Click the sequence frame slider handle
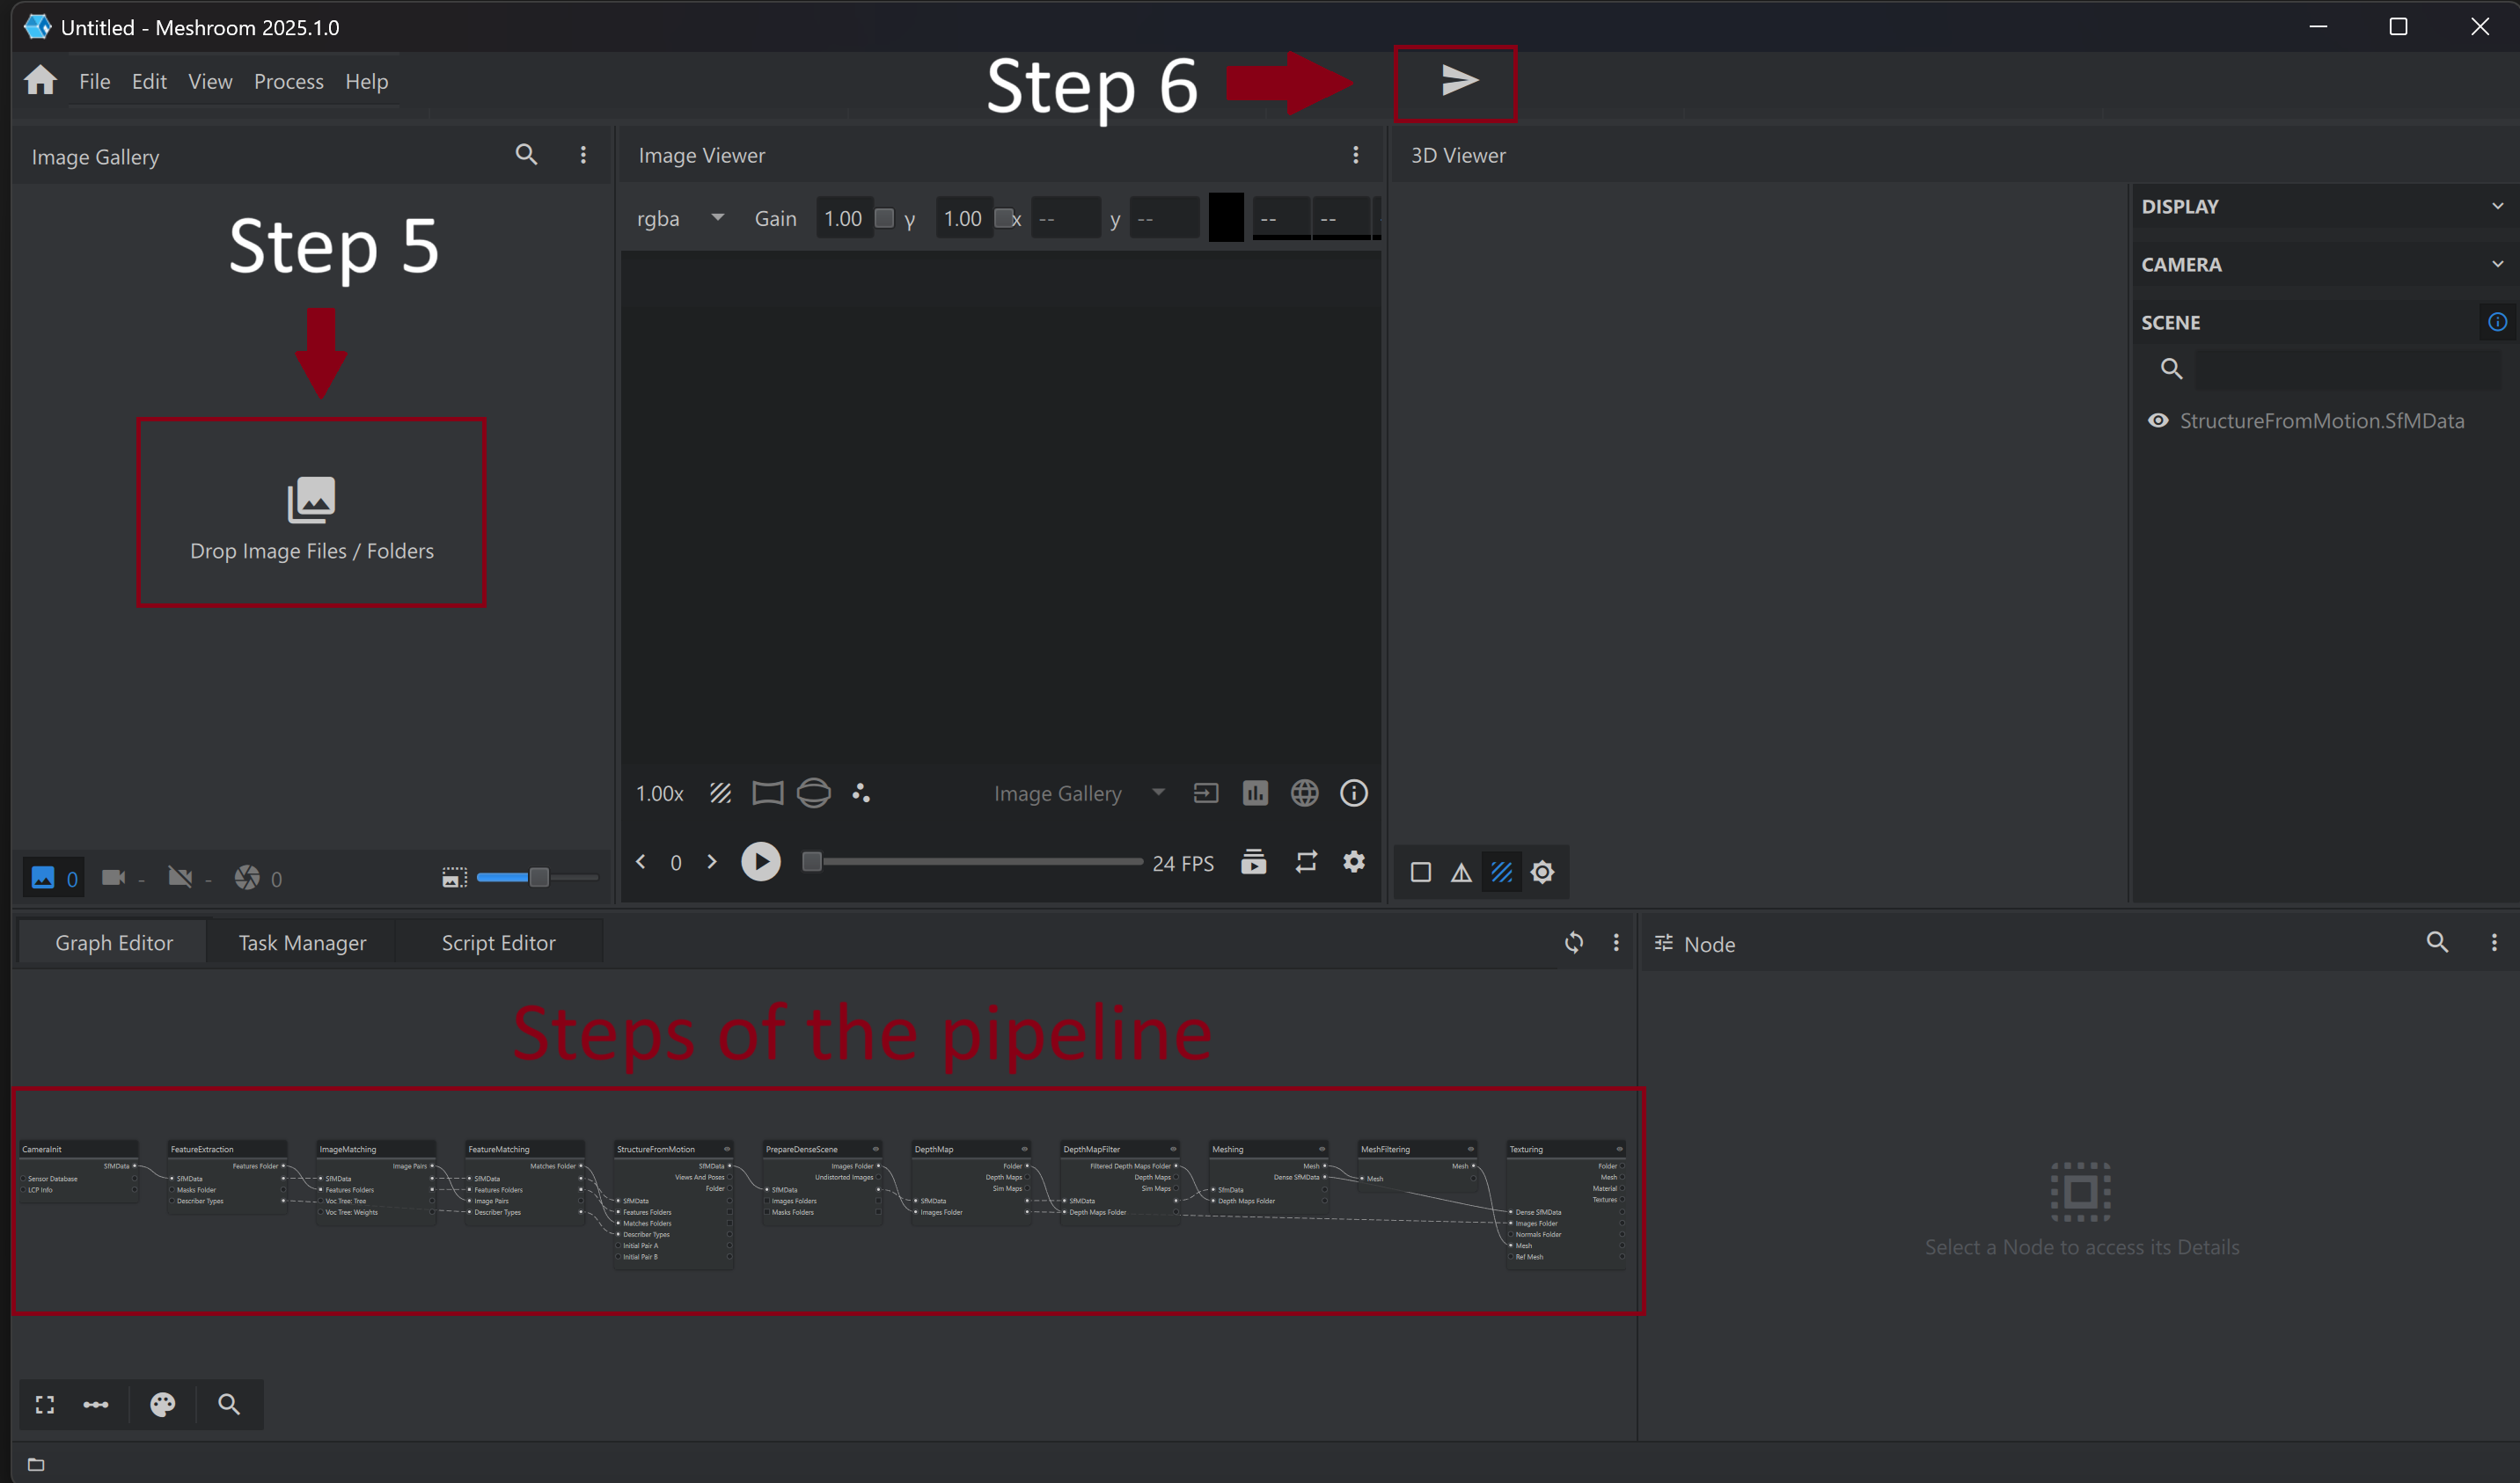 point(812,862)
